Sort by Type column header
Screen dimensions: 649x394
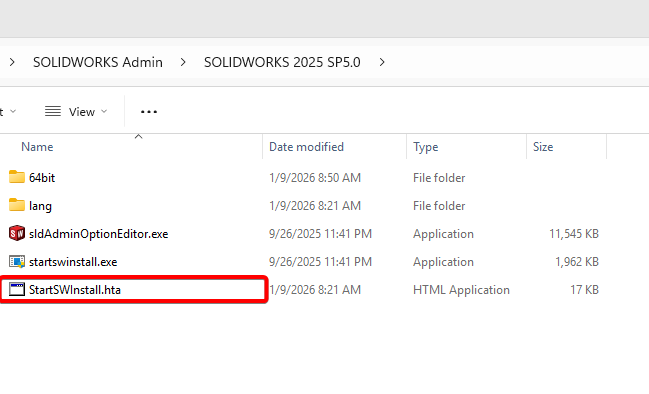[x=425, y=147]
